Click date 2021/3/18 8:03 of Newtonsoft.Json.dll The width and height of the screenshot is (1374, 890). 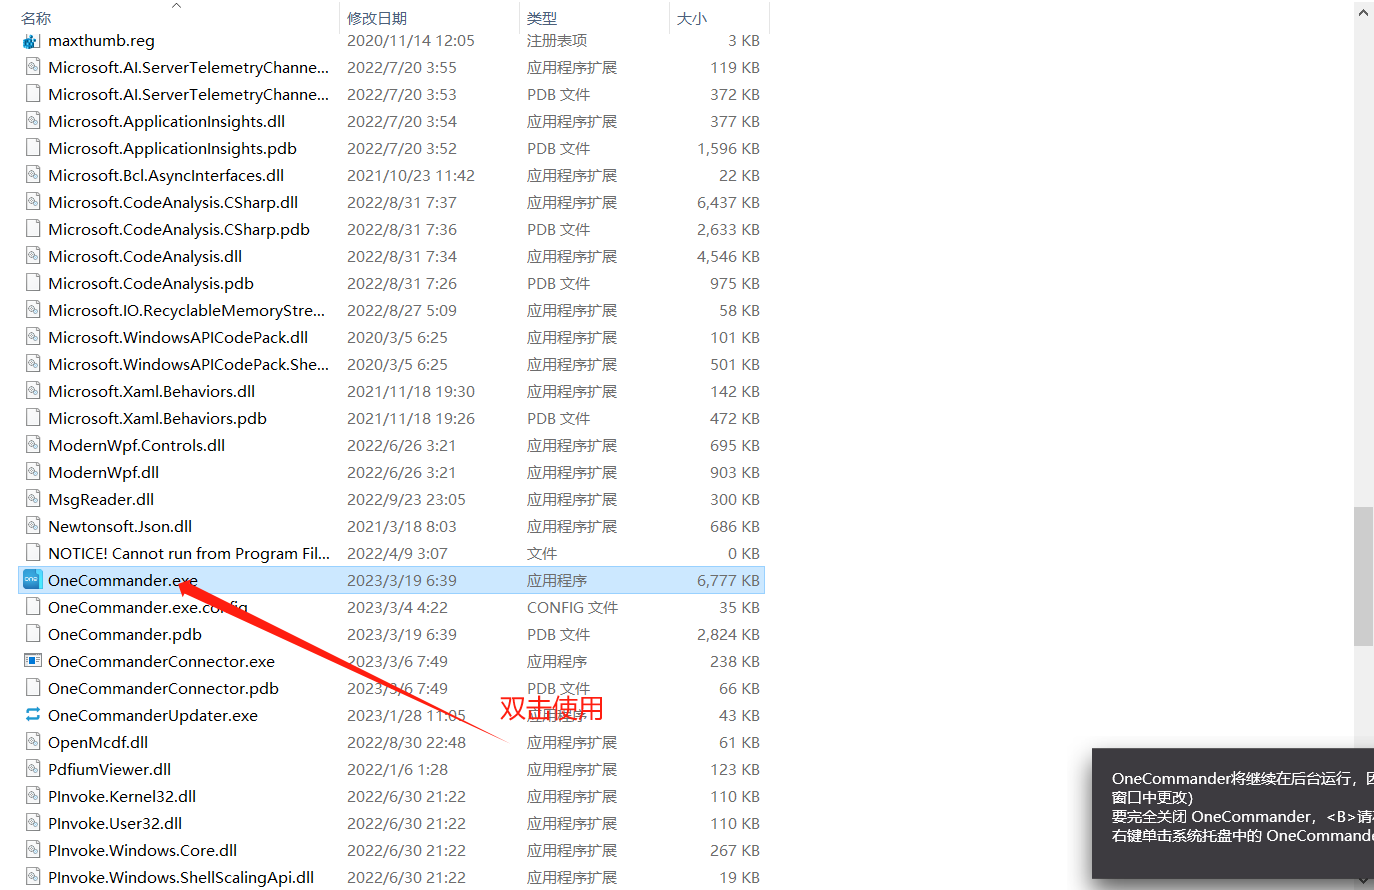[402, 526]
